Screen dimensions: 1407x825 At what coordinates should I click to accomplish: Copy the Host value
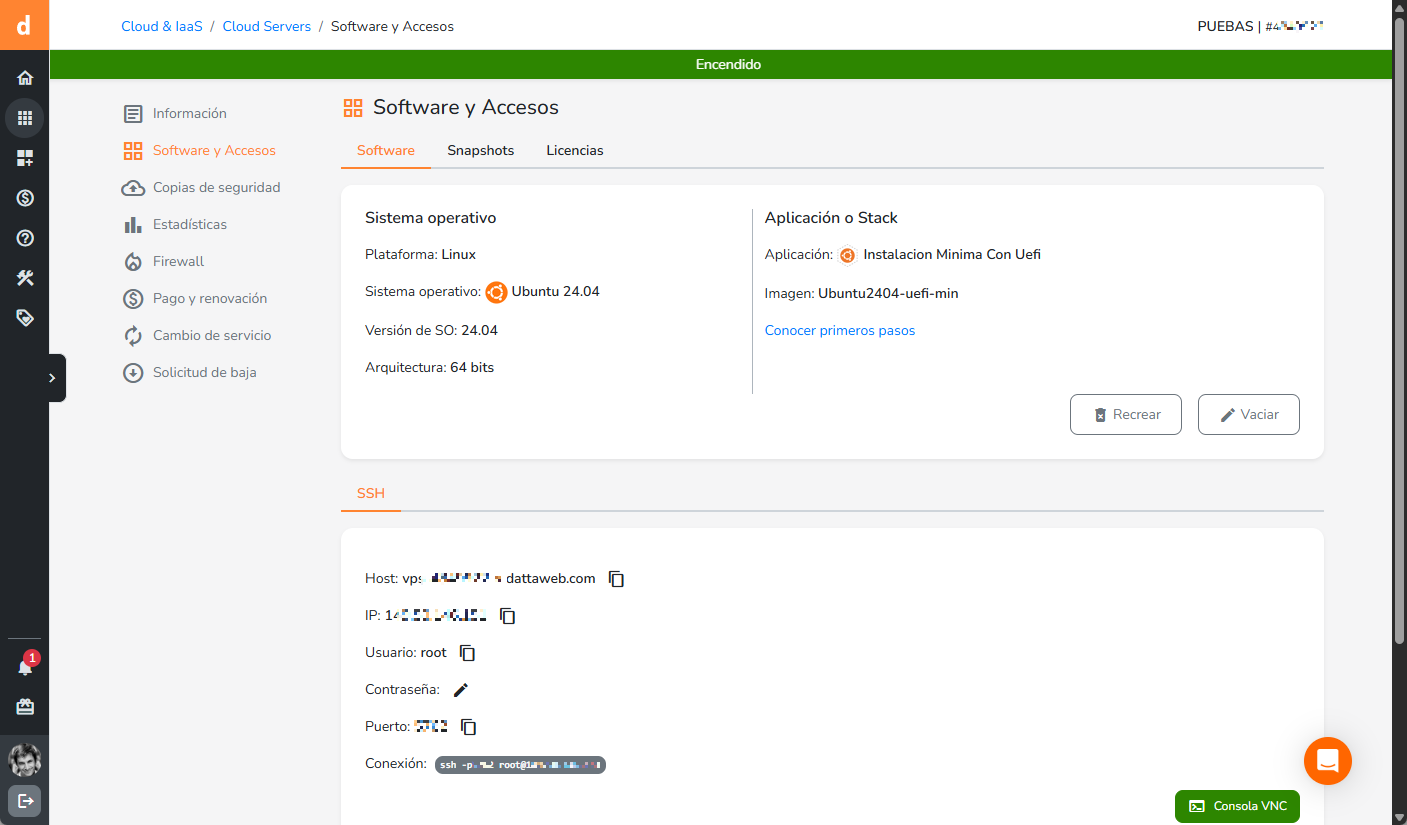(617, 579)
